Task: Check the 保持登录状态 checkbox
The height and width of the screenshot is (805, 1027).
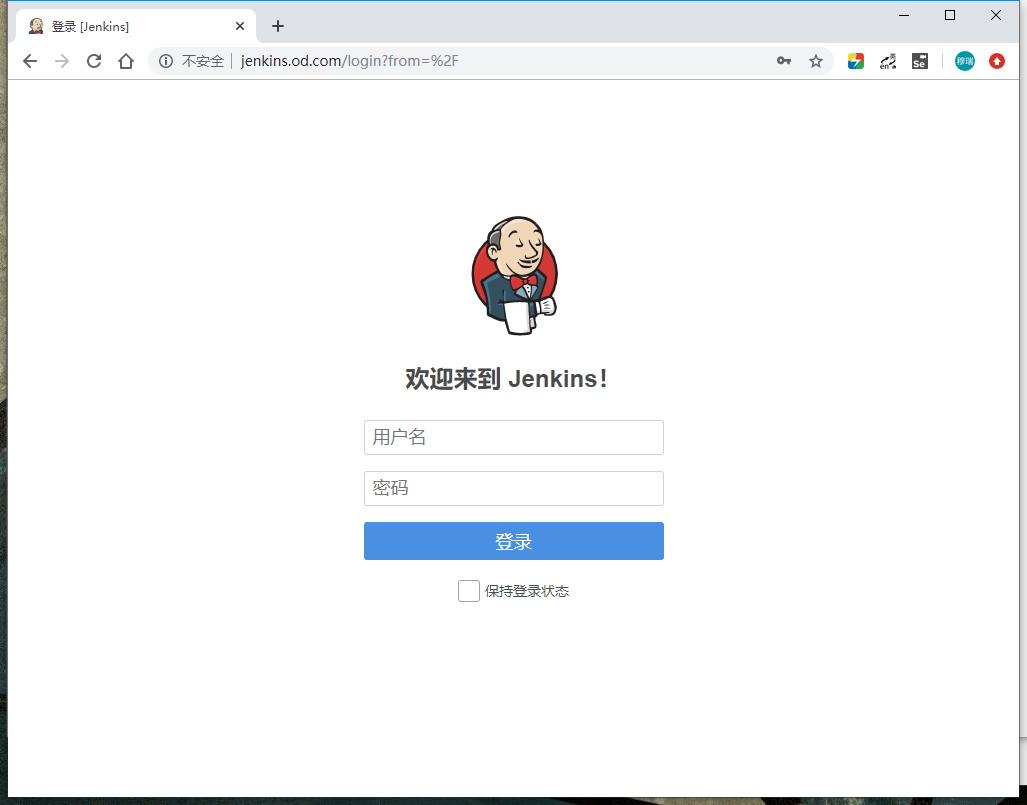Action: click(x=468, y=591)
